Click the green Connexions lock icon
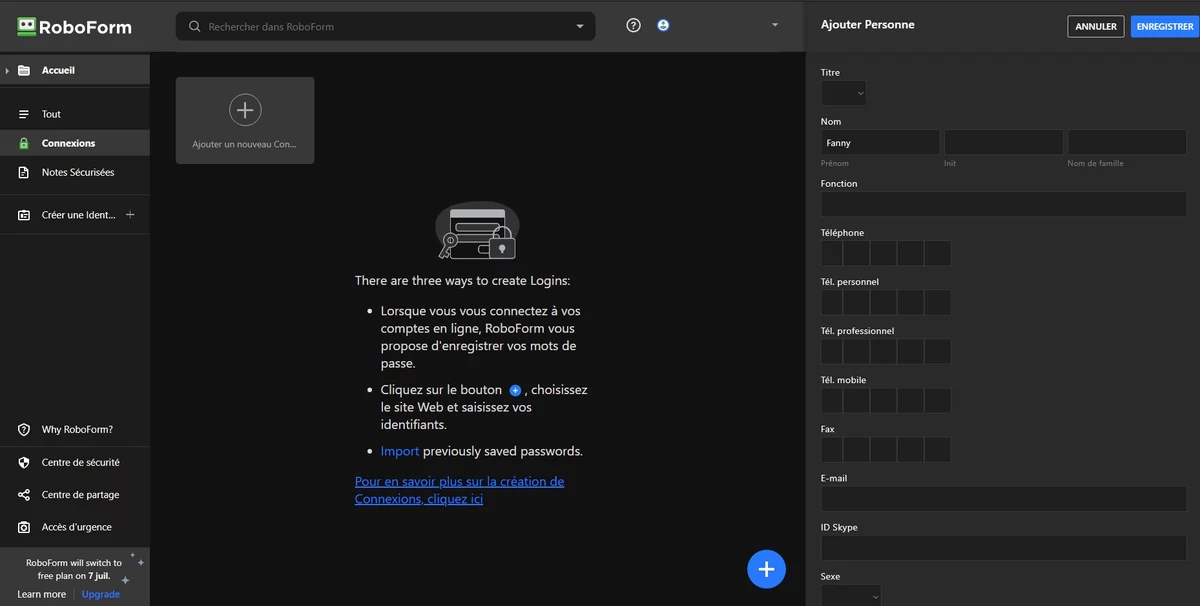This screenshot has height=606, width=1200. 24,143
